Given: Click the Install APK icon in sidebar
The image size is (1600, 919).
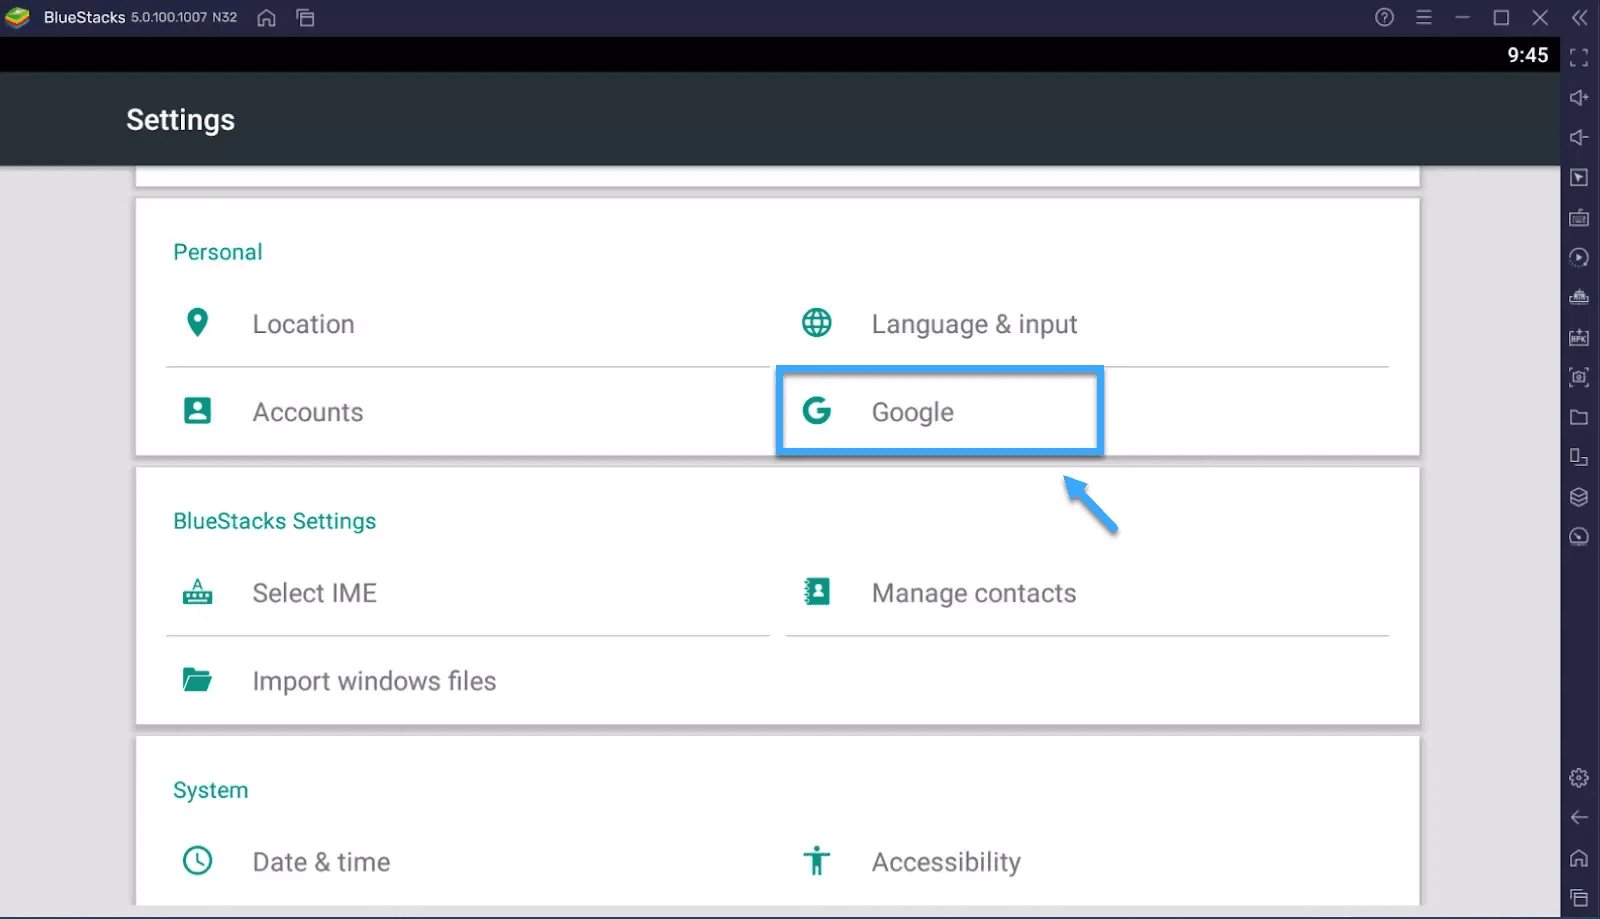Looking at the screenshot, I should pyautogui.click(x=1579, y=337).
